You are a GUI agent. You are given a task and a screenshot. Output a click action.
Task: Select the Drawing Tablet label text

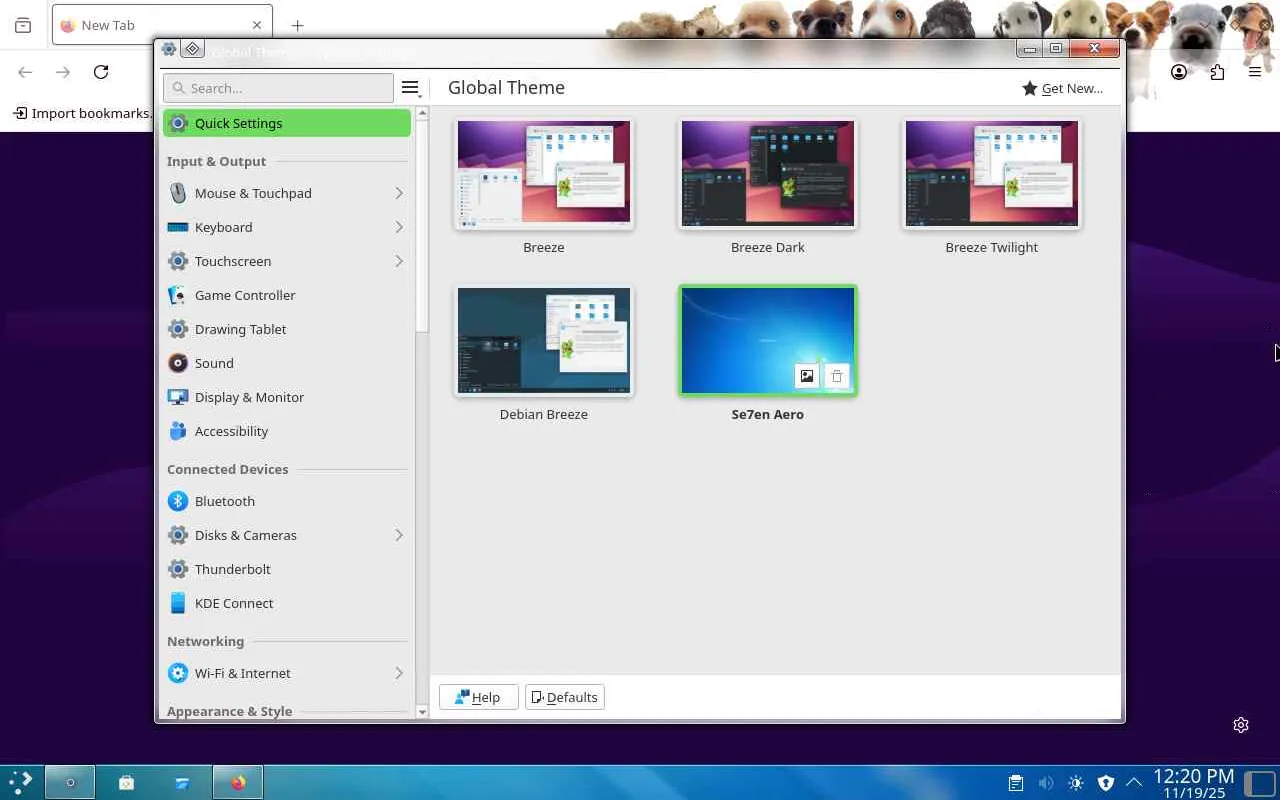[x=241, y=329]
